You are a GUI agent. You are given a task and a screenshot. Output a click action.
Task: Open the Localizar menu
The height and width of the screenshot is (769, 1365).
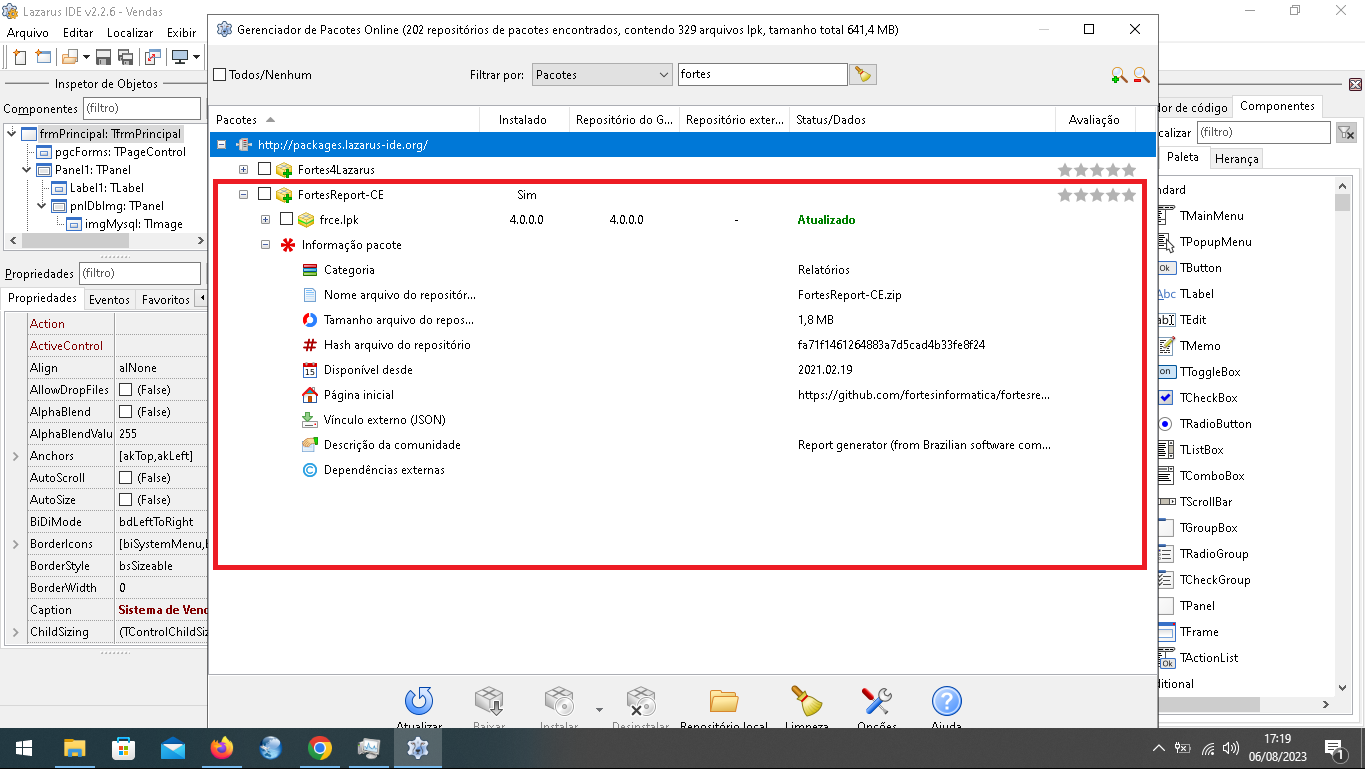pos(130,33)
